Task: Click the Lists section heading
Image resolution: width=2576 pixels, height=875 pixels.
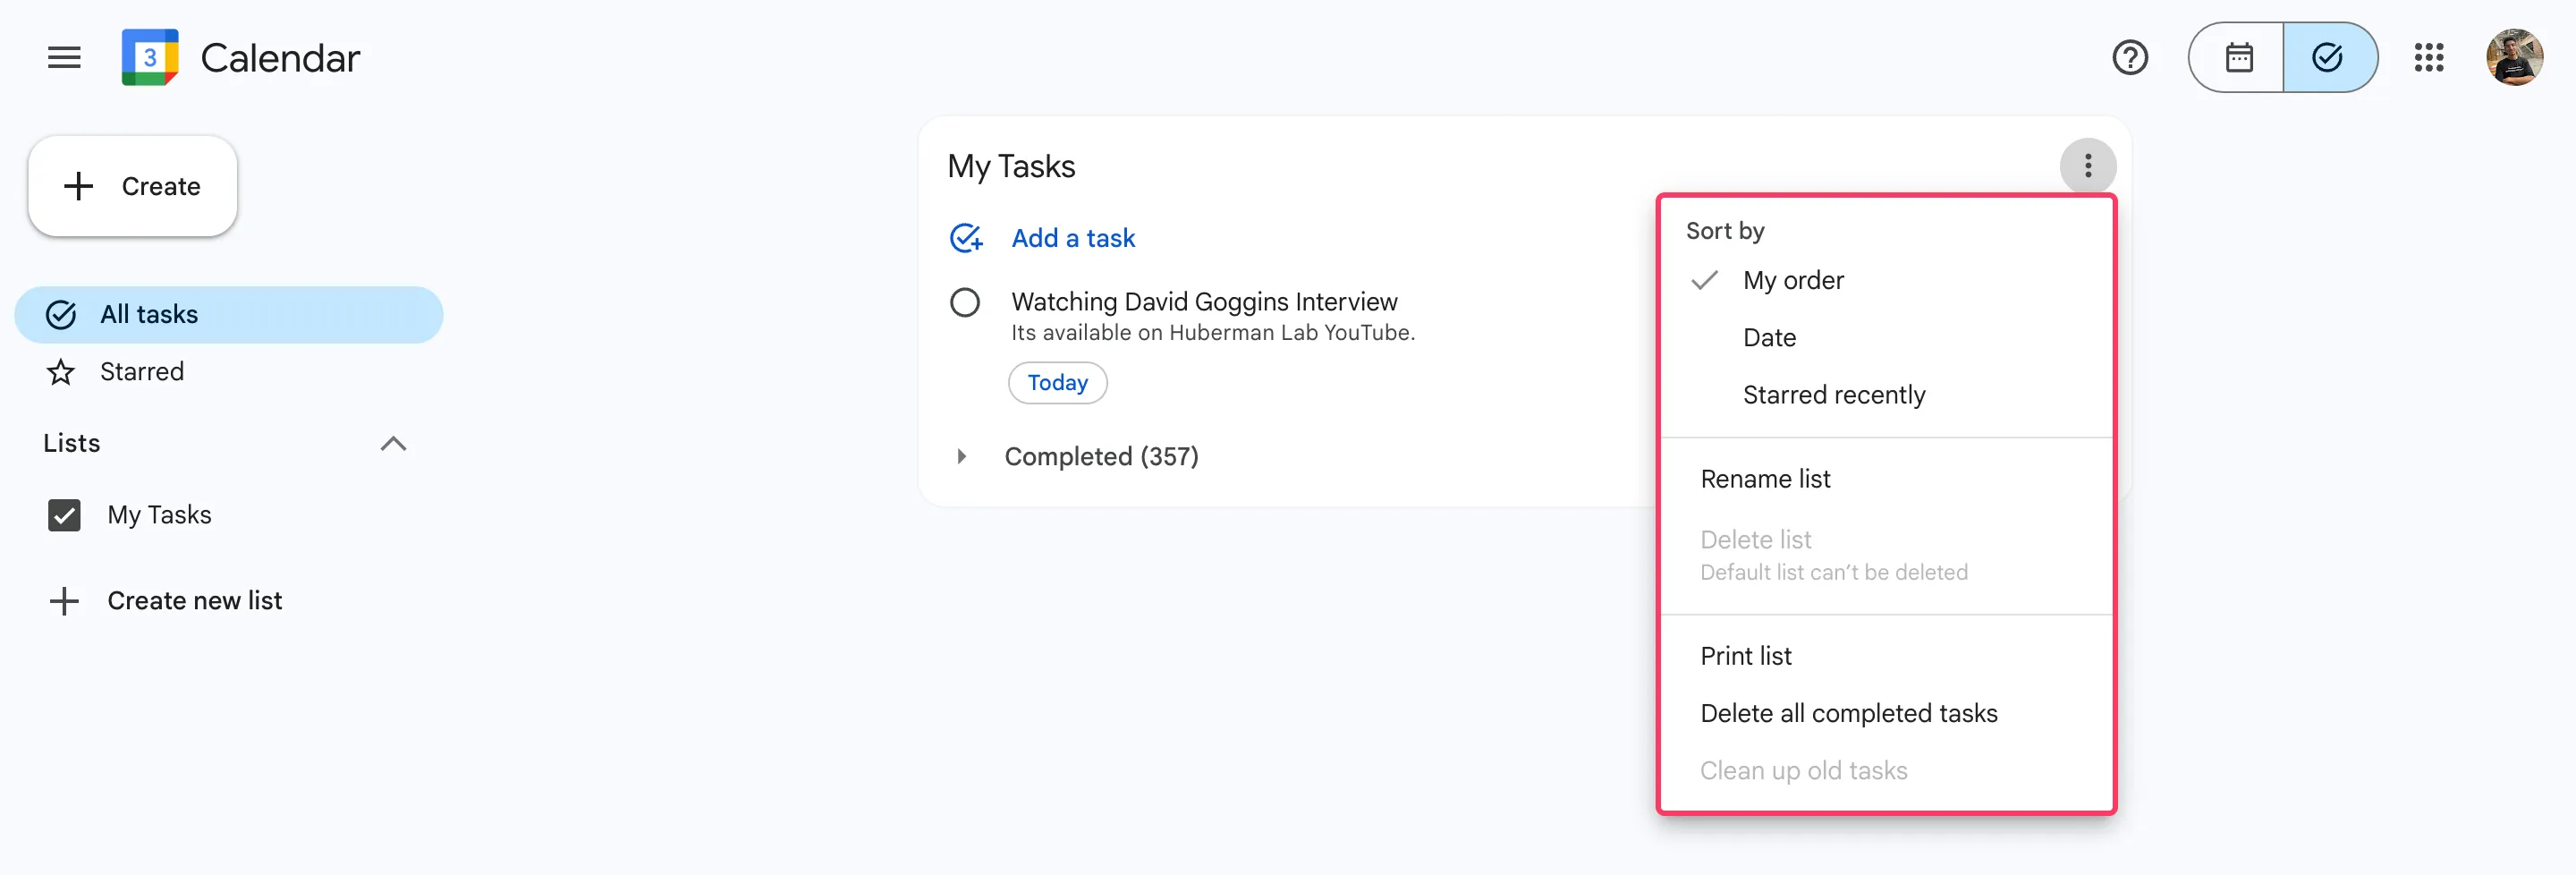Action: point(72,443)
